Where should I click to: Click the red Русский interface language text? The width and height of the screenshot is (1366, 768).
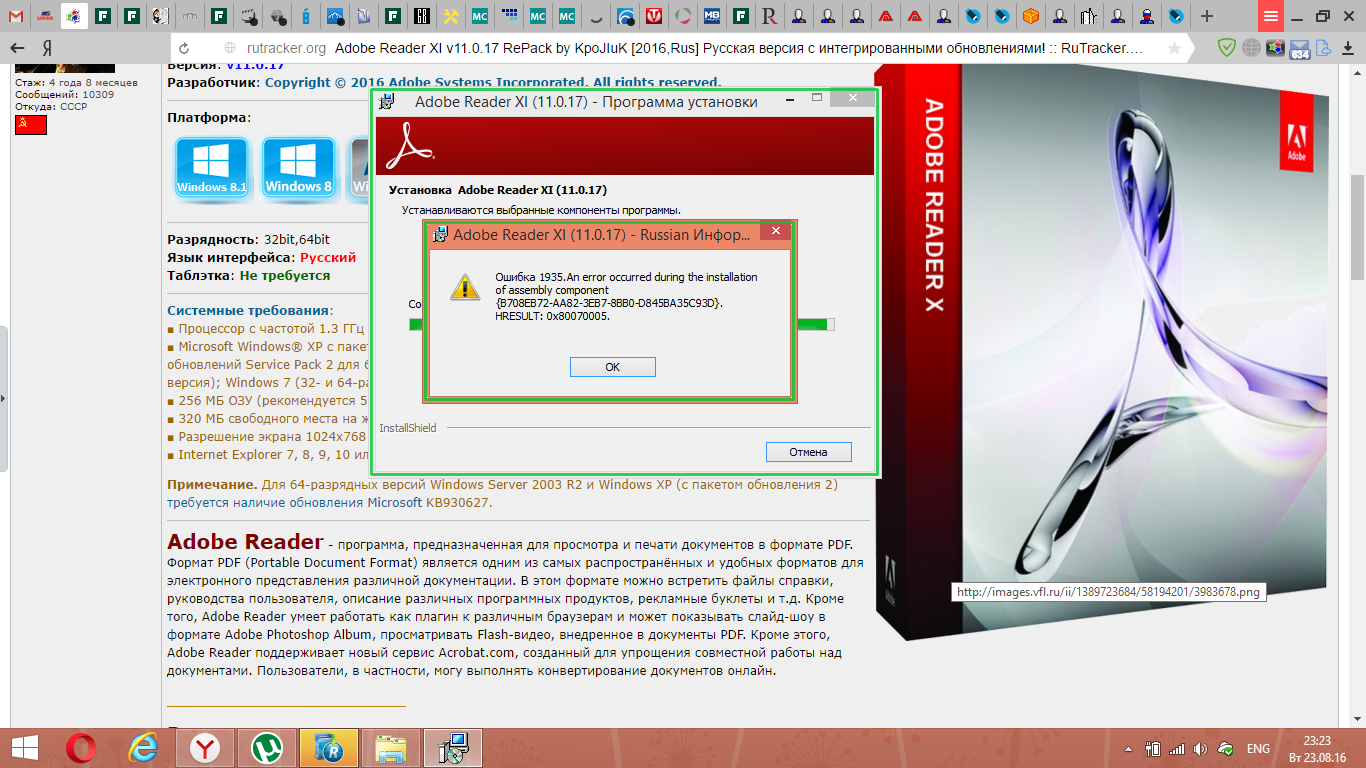[x=328, y=257]
